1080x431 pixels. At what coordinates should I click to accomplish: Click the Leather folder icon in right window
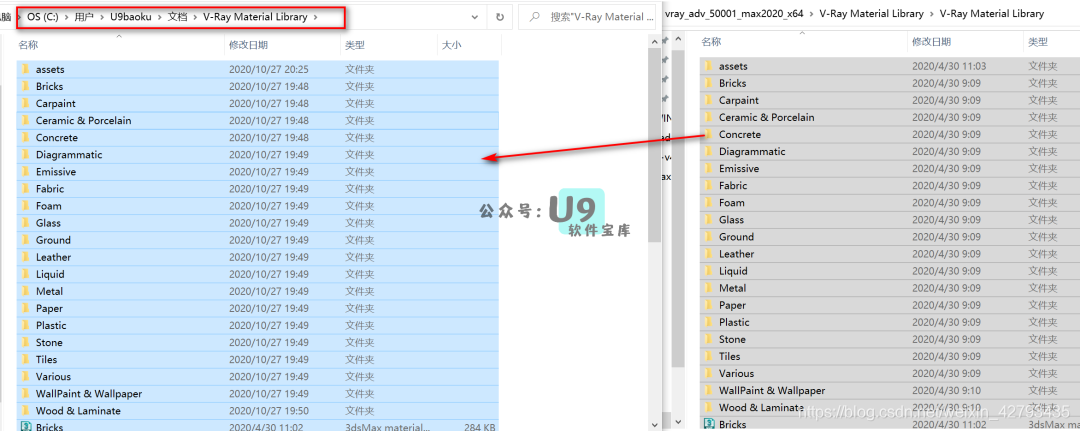click(x=709, y=254)
